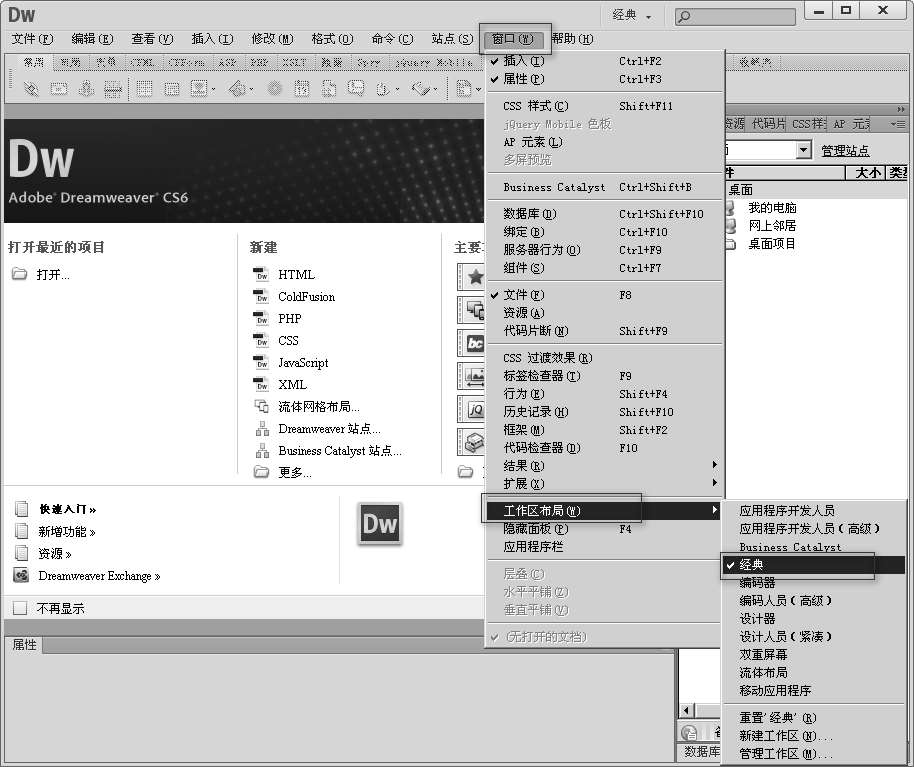This screenshot has height=767, width=914.
Task: Click the Dw badge on welcome screen
Action: point(379,523)
